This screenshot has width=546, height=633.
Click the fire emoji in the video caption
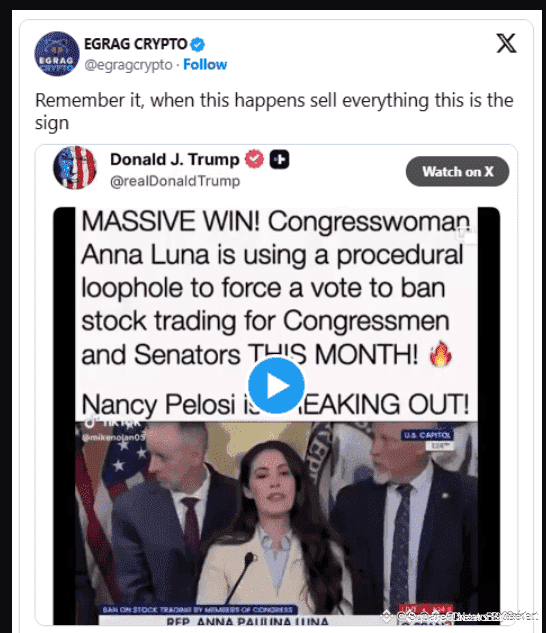(441, 354)
